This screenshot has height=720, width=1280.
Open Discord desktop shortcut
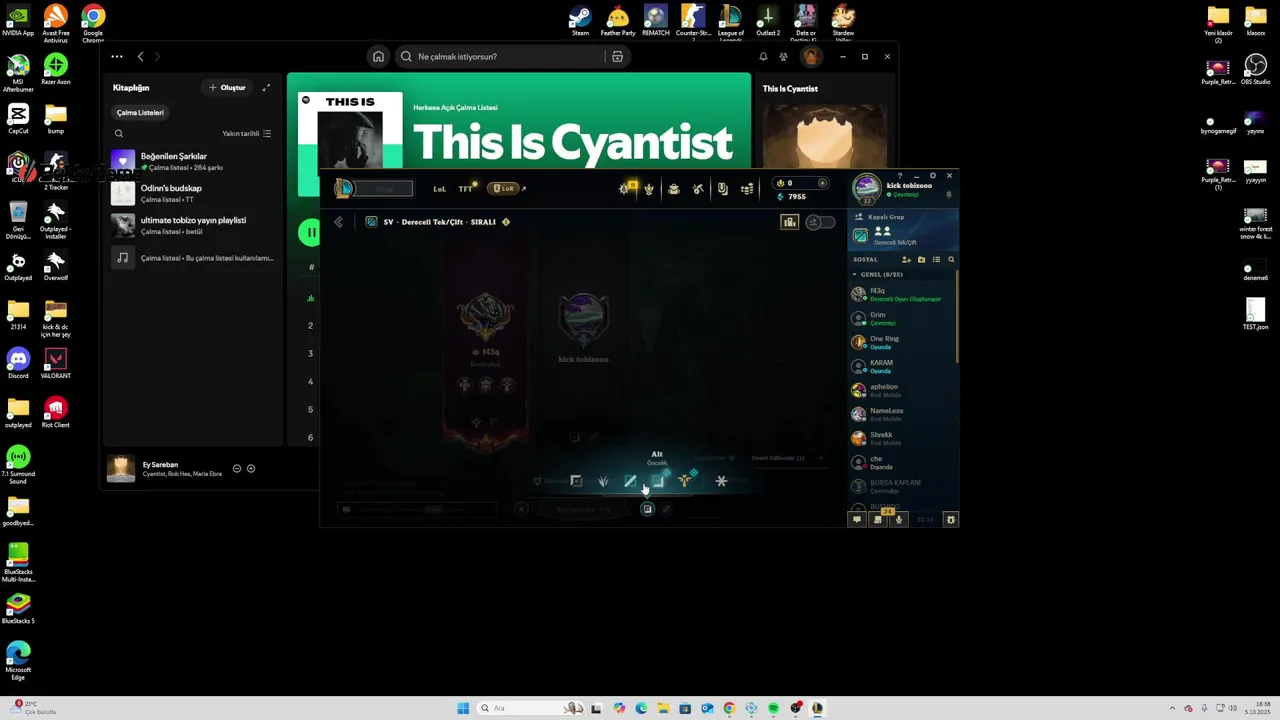[18, 362]
